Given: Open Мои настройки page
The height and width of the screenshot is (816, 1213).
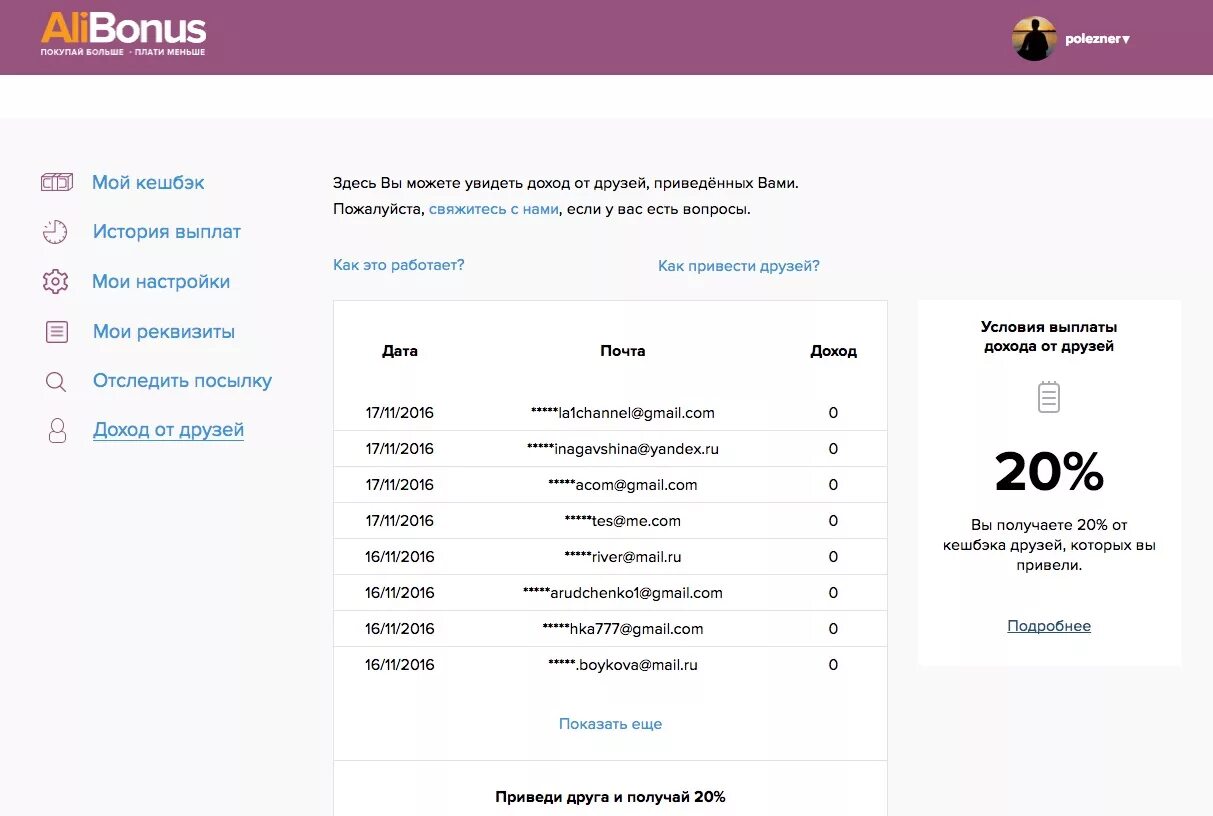Looking at the screenshot, I should [161, 282].
